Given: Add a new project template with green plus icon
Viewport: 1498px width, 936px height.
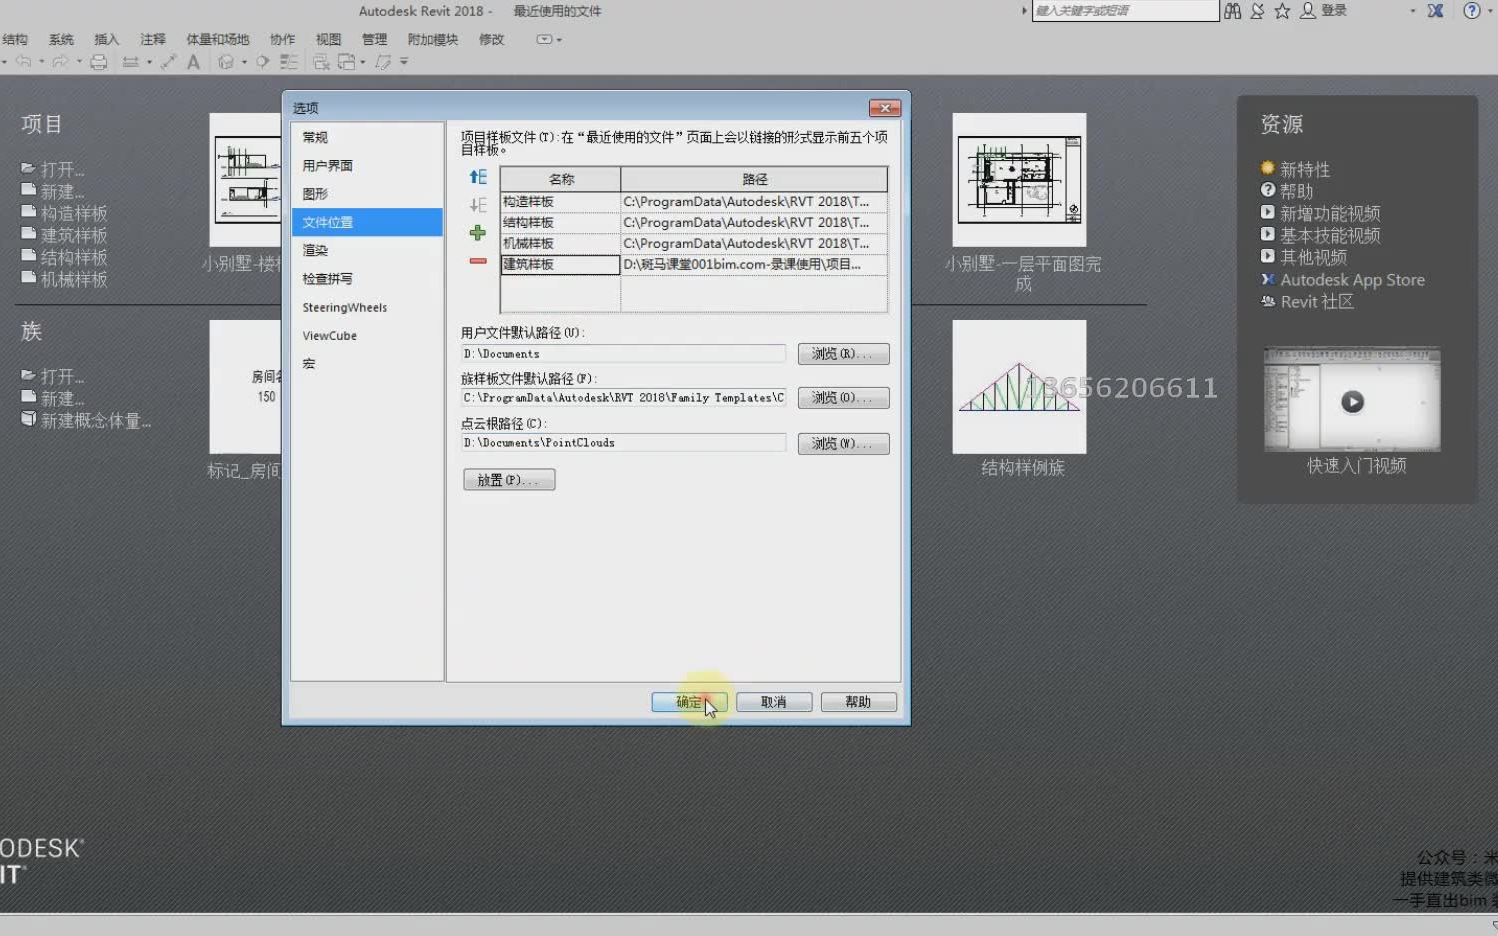Looking at the screenshot, I should tap(477, 233).
